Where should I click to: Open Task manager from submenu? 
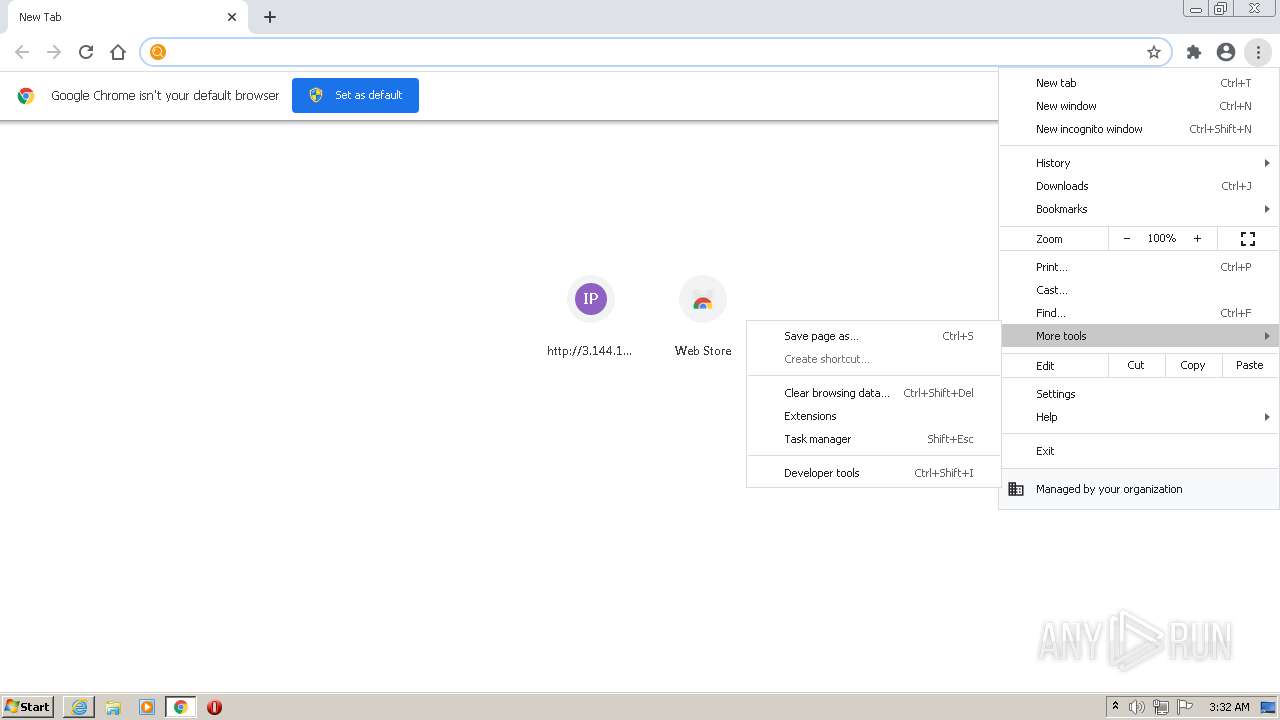click(x=873, y=439)
